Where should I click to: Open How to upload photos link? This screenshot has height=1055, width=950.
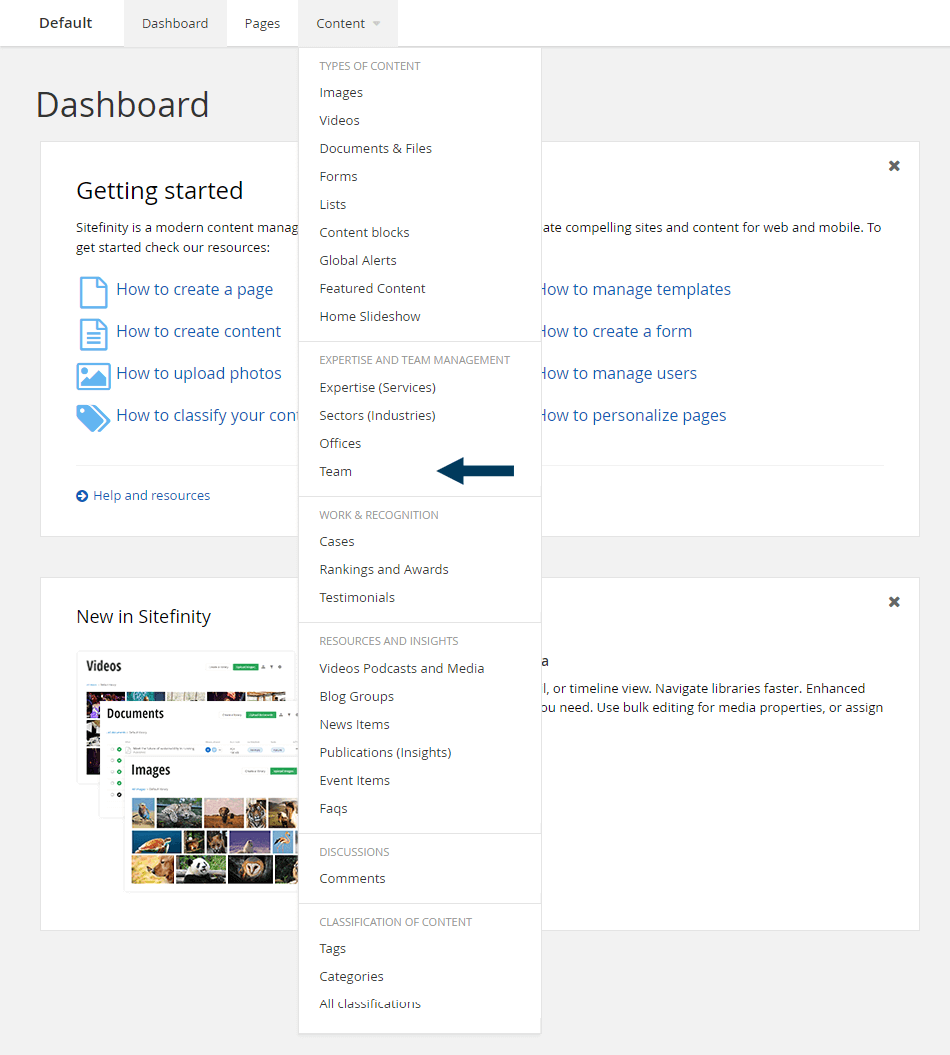pos(198,374)
